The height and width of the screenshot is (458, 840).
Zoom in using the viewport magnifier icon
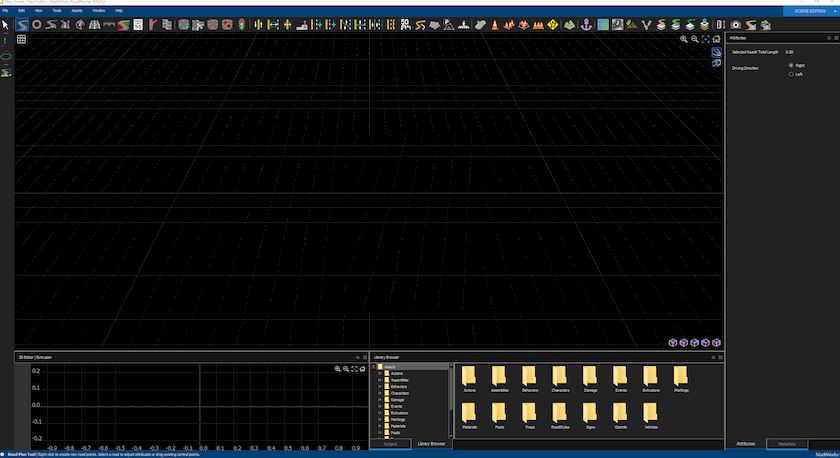coord(685,39)
